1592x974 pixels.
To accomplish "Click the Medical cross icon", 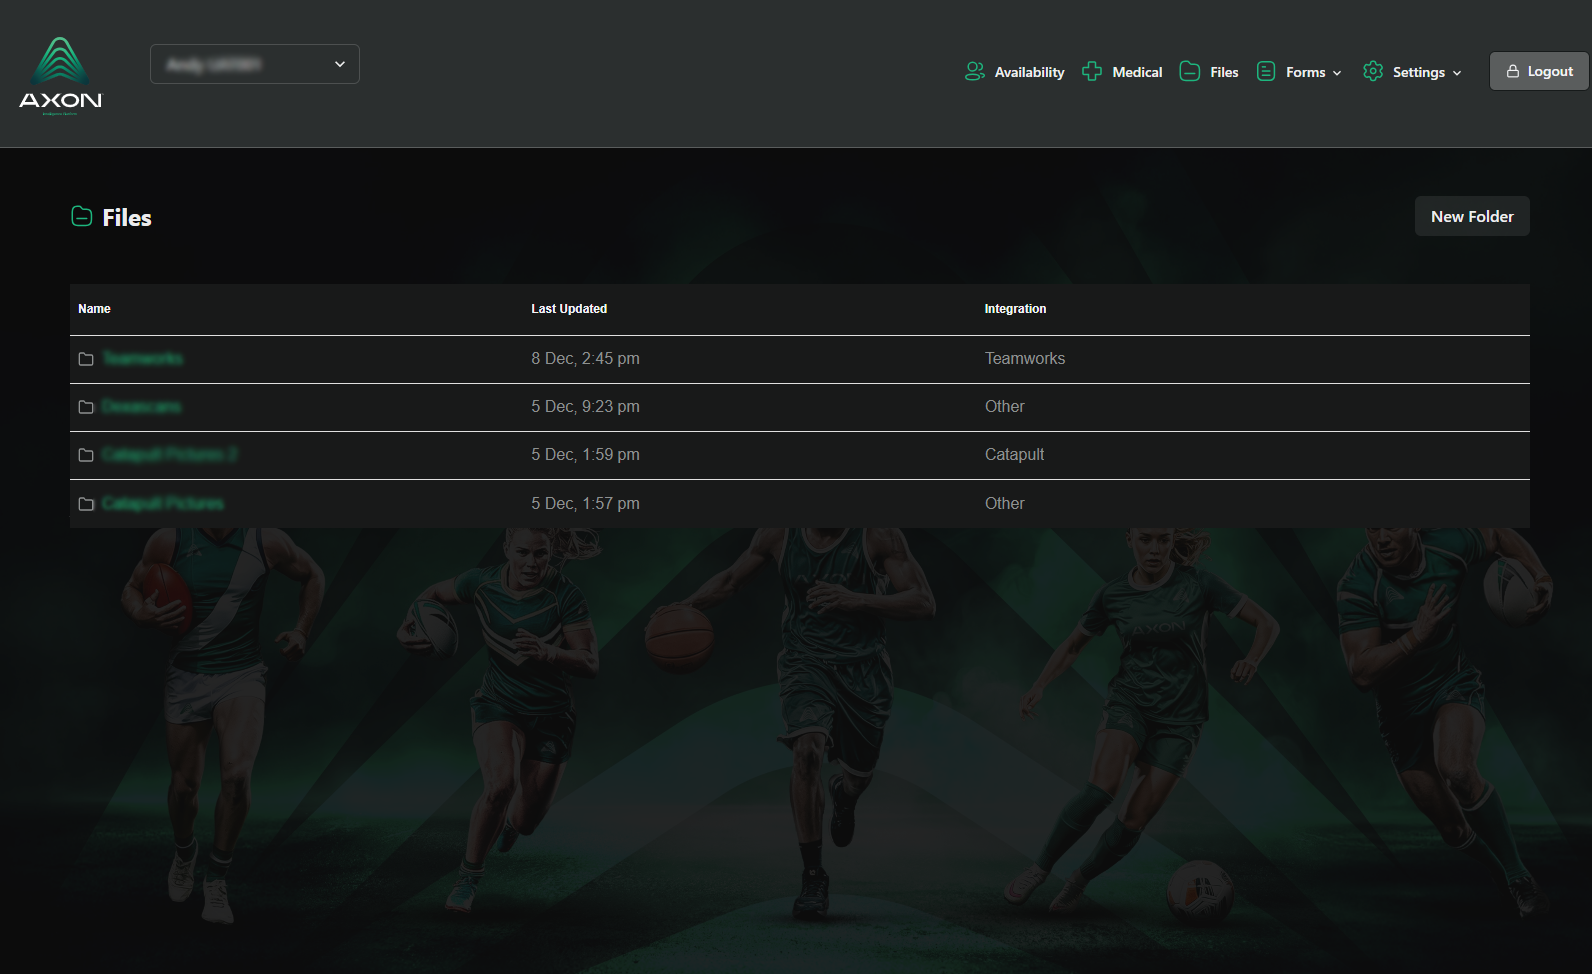I will pos(1092,71).
